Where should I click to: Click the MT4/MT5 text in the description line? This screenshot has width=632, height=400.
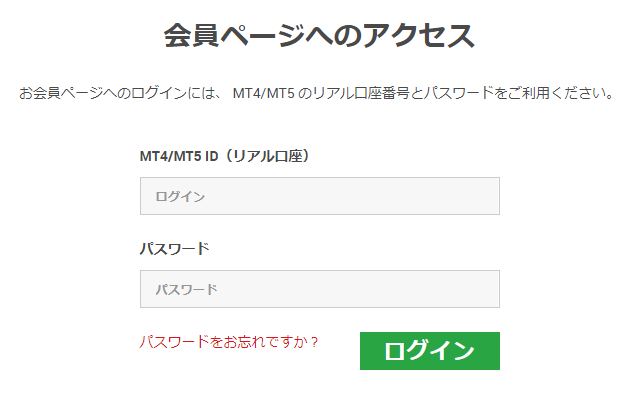(264, 94)
